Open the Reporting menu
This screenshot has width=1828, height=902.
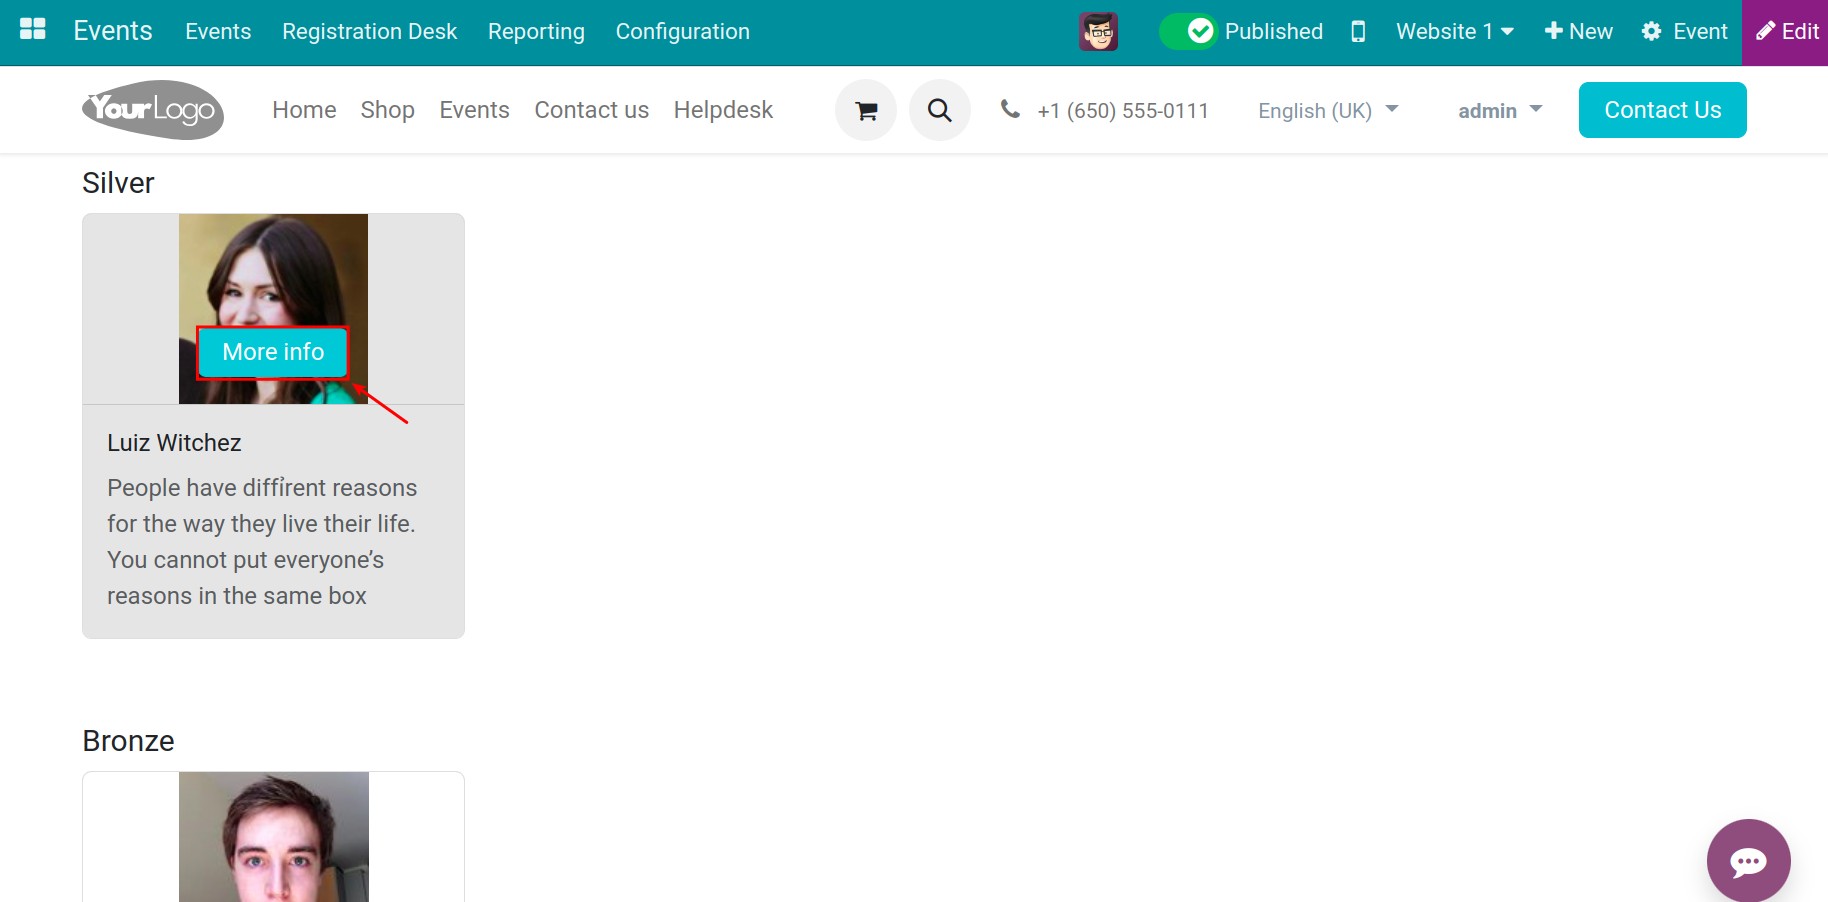coord(536,31)
